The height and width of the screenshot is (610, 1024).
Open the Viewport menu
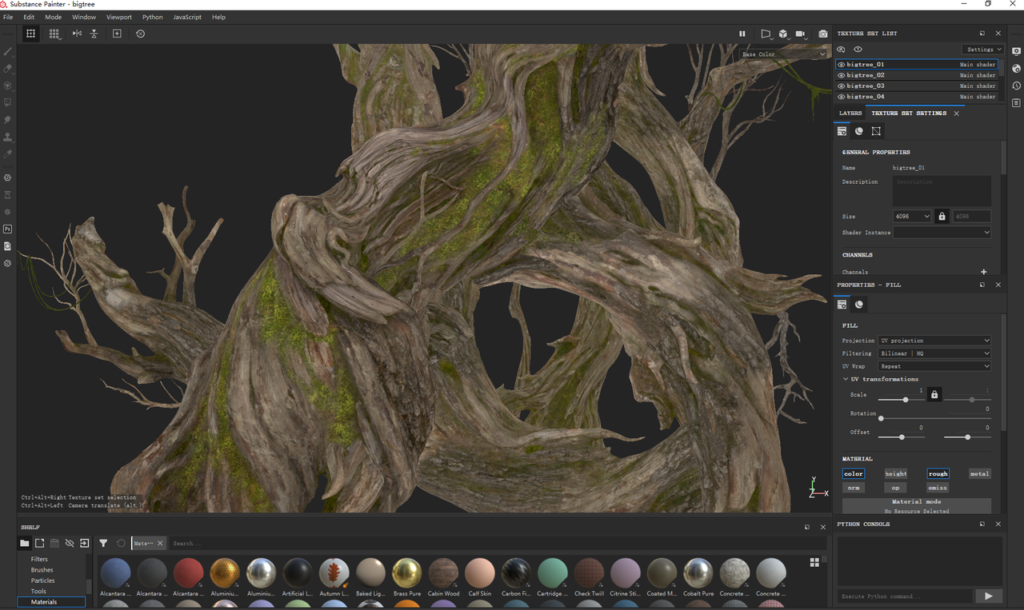[x=118, y=17]
